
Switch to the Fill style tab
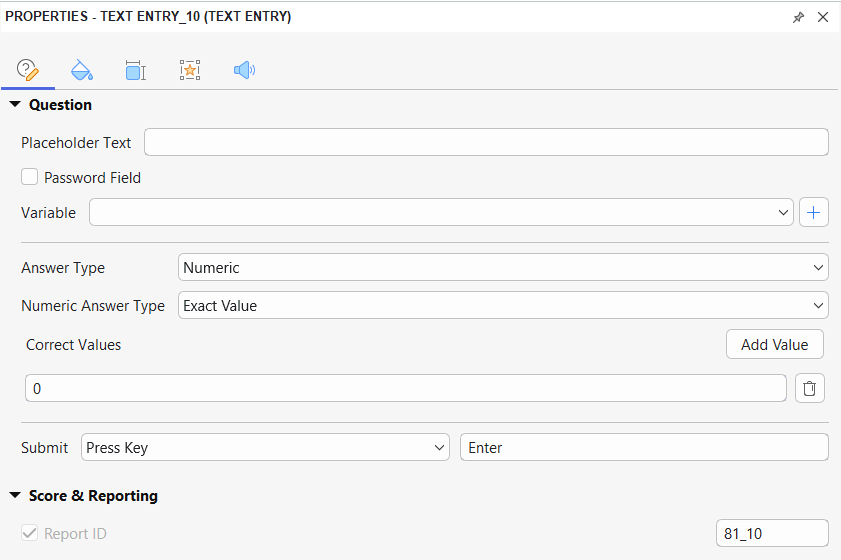pyautogui.click(x=82, y=70)
